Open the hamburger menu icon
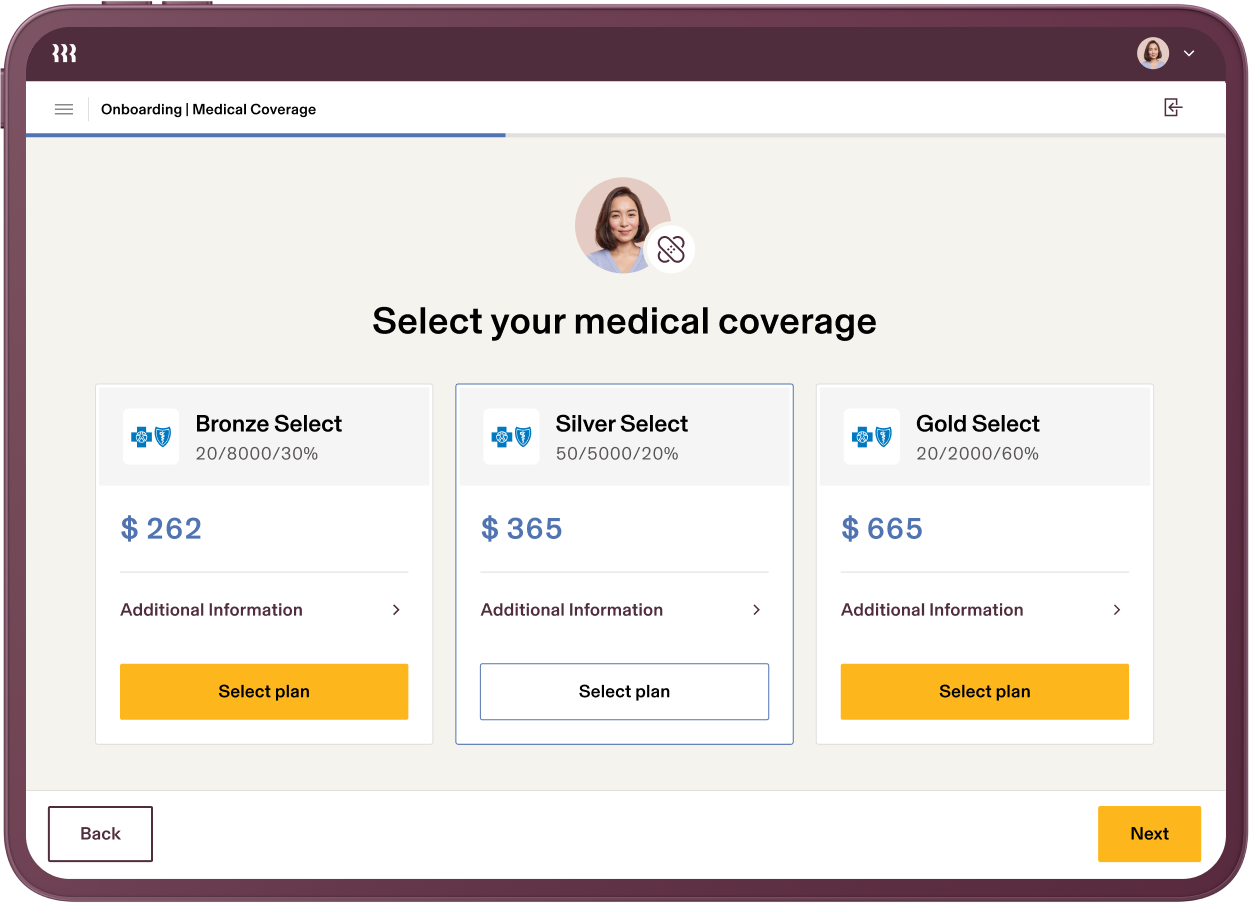1249x903 pixels. click(64, 109)
